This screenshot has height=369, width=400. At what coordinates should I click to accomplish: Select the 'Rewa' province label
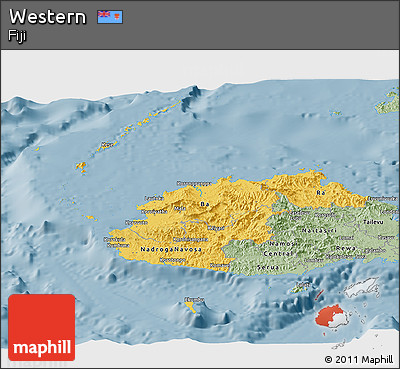point(346,248)
